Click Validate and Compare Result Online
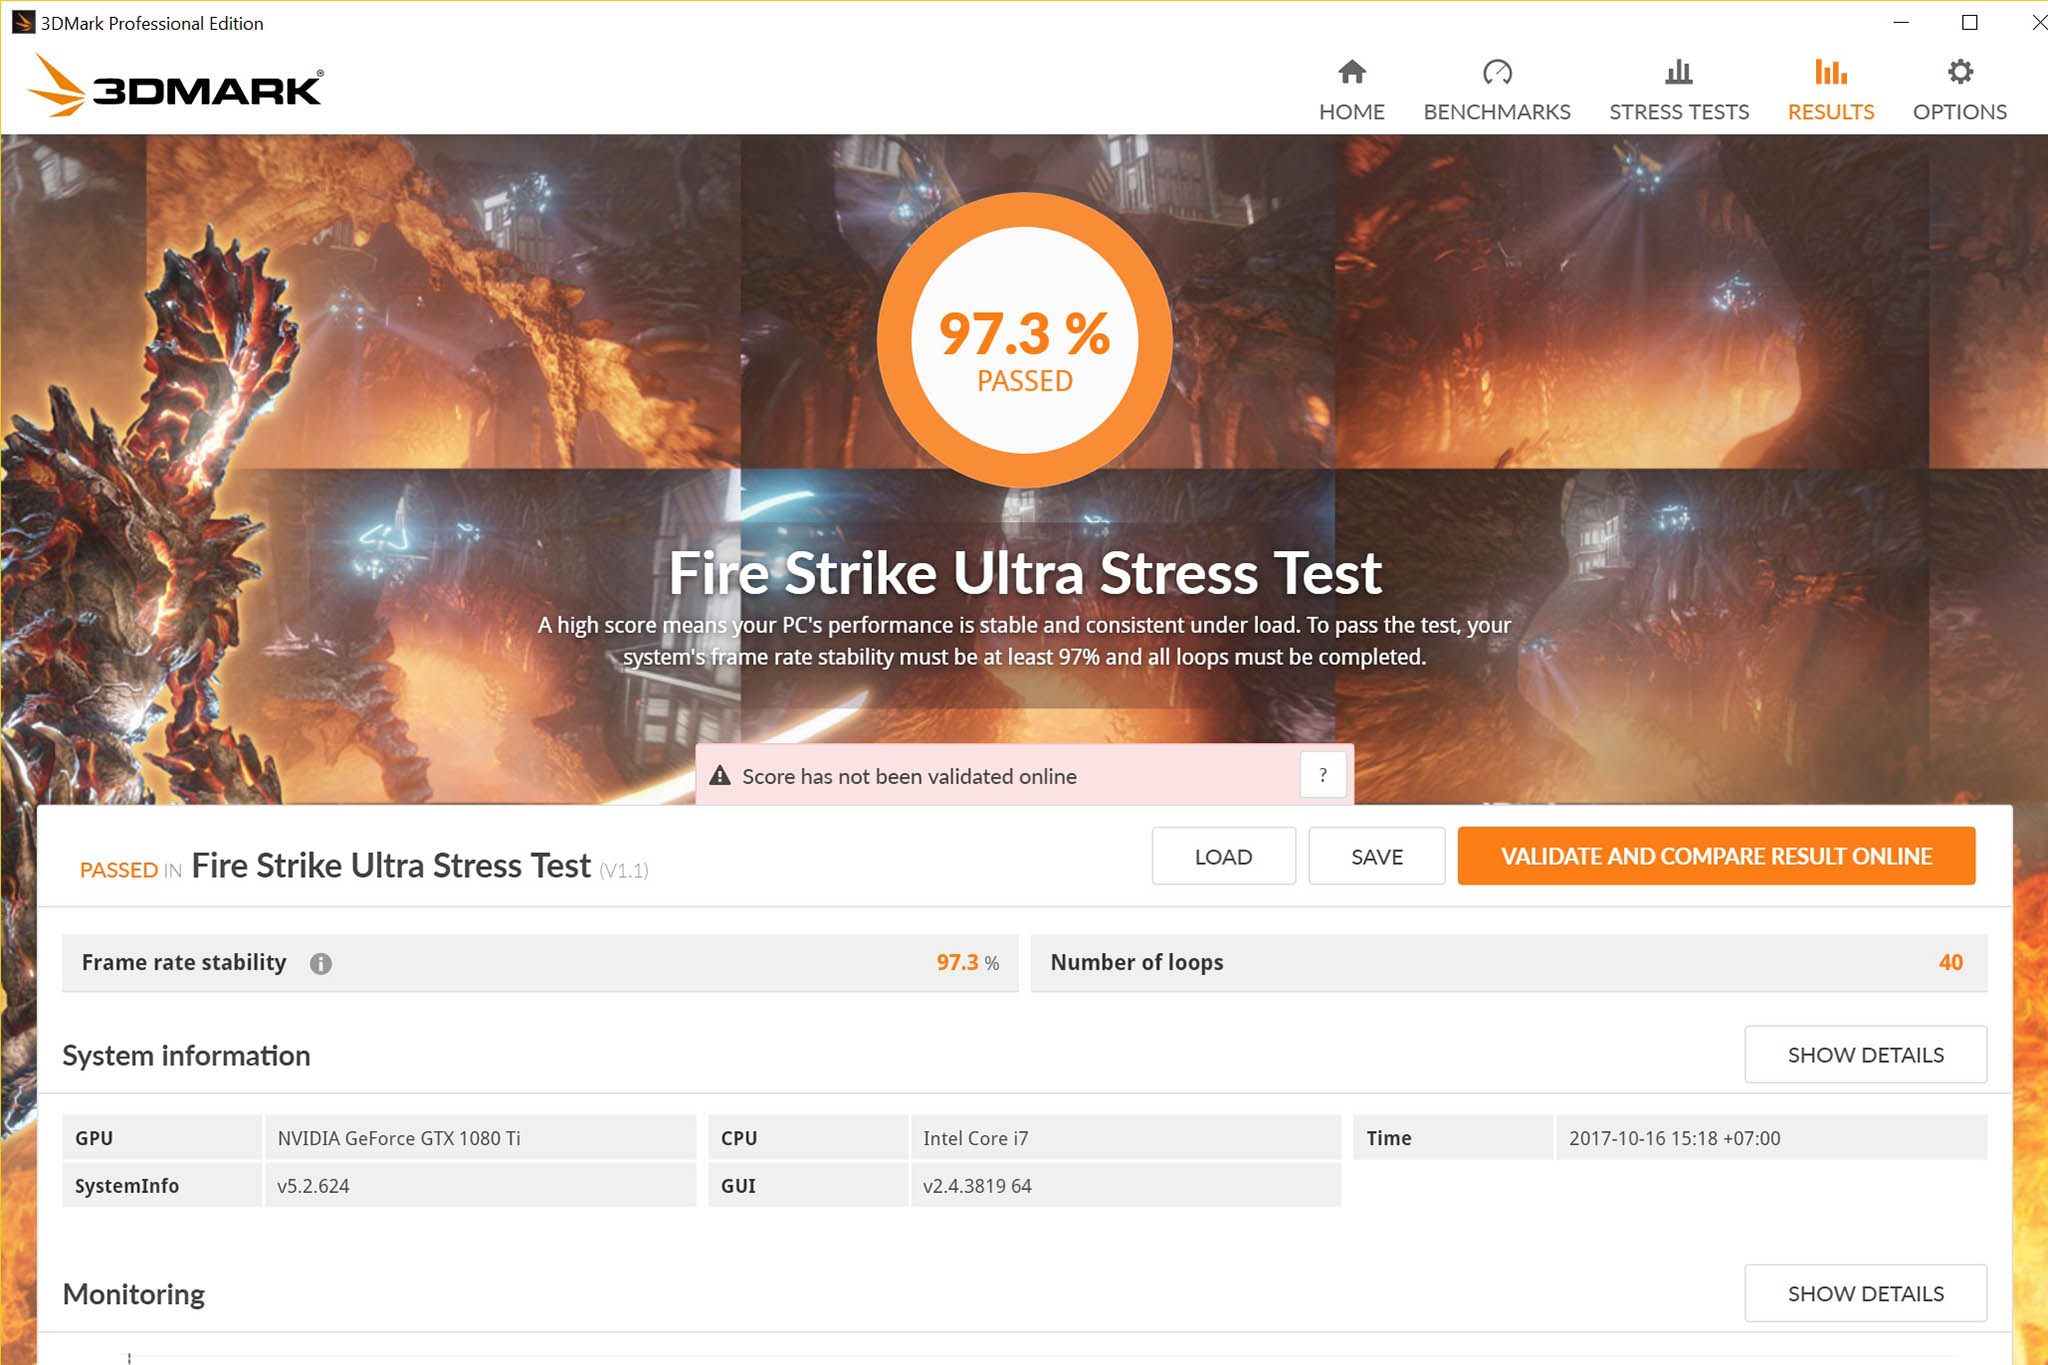 point(1716,856)
